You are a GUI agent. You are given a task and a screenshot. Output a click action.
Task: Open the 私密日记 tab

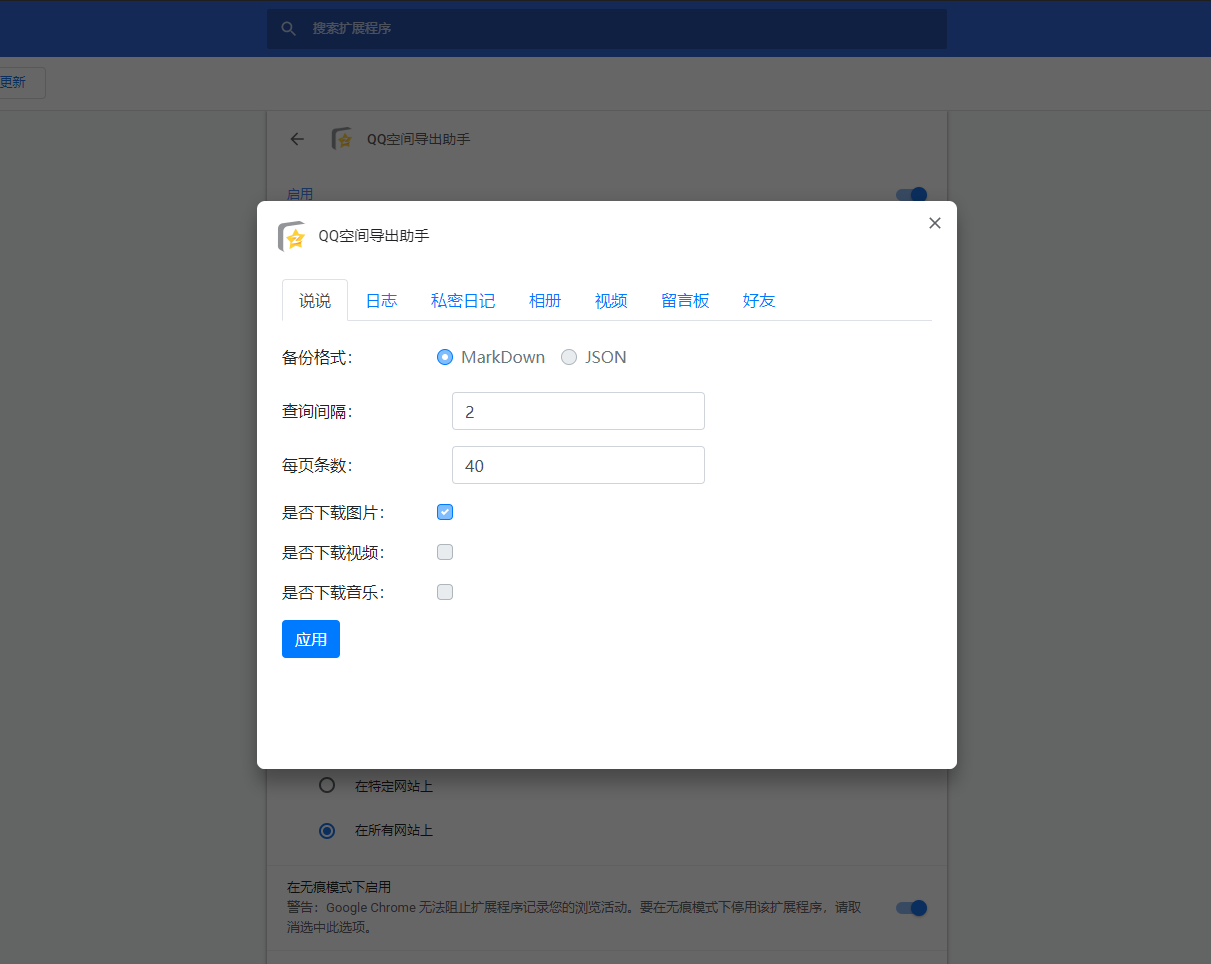(463, 300)
